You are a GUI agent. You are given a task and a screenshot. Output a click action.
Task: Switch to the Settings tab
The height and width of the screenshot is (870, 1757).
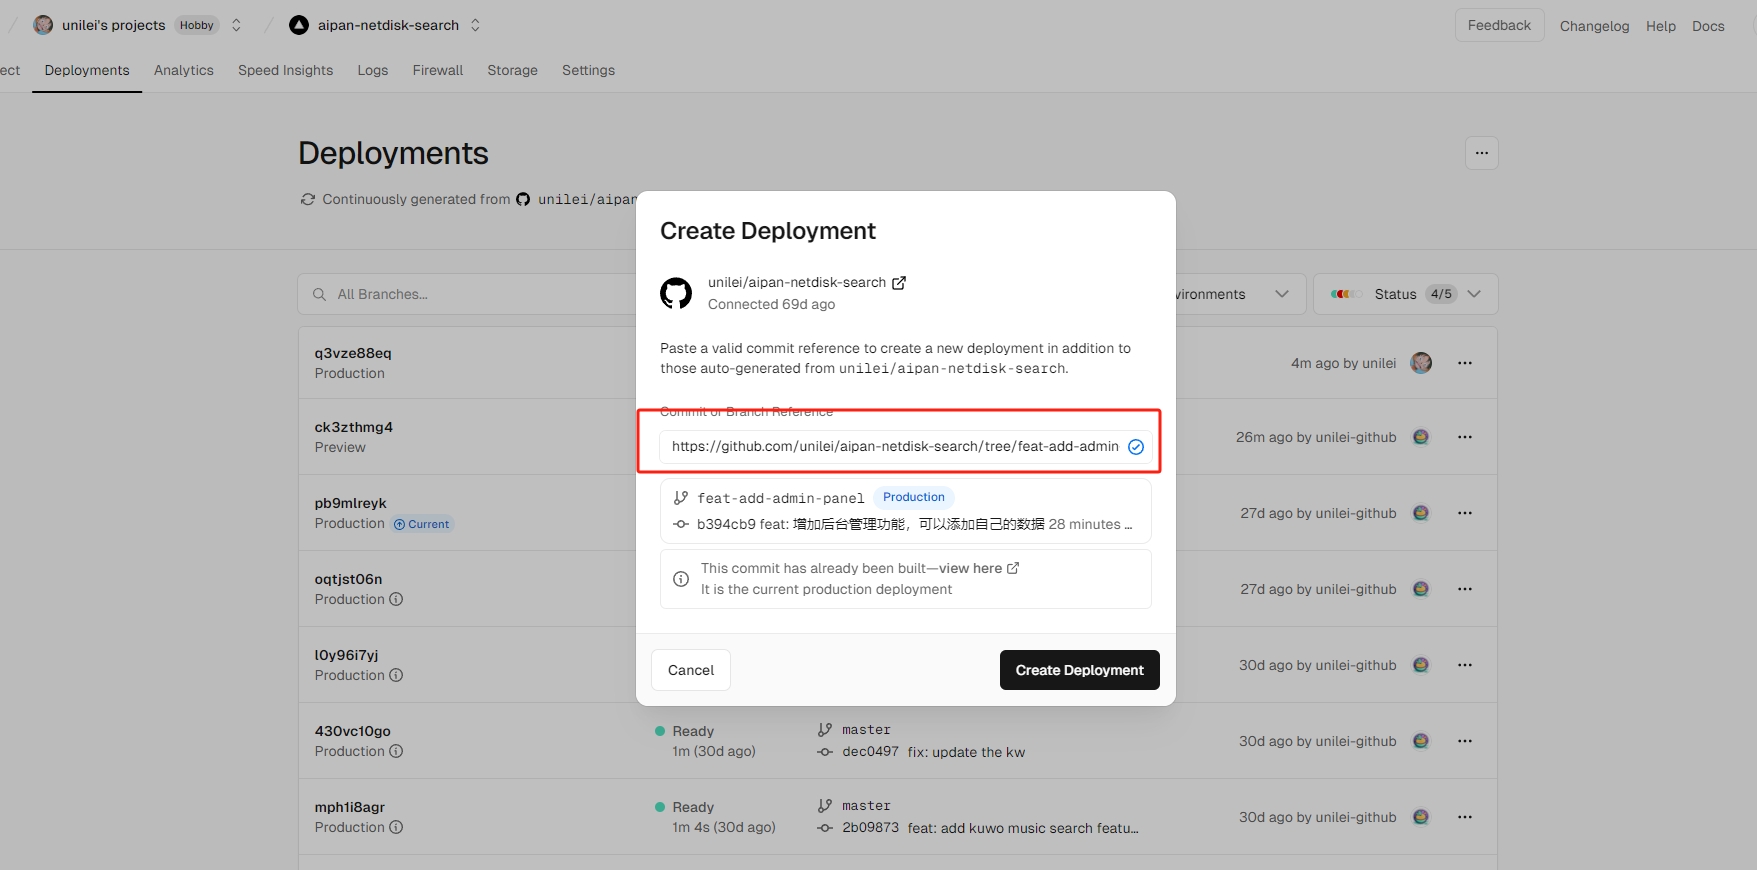(x=588, y=70)
